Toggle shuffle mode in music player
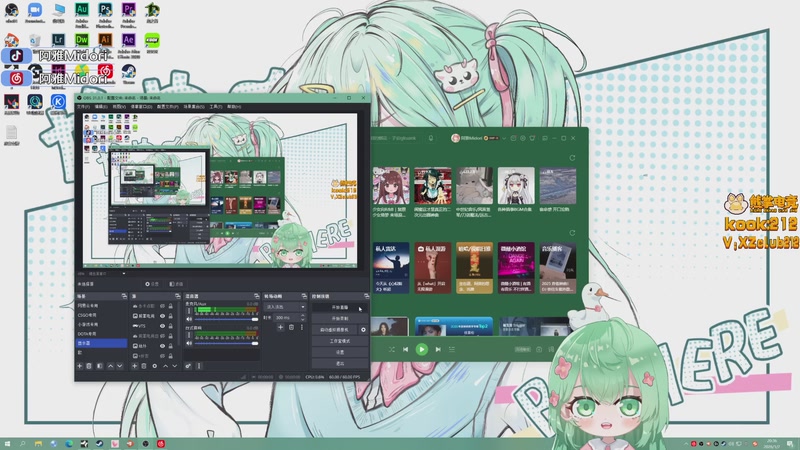800x450 pixels. point(391,349)
